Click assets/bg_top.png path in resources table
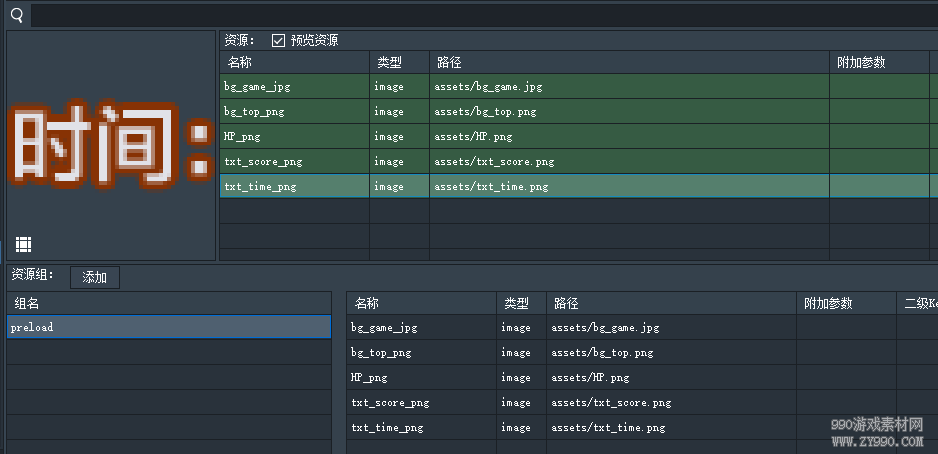938x454 pixels. tap(485, 112)
